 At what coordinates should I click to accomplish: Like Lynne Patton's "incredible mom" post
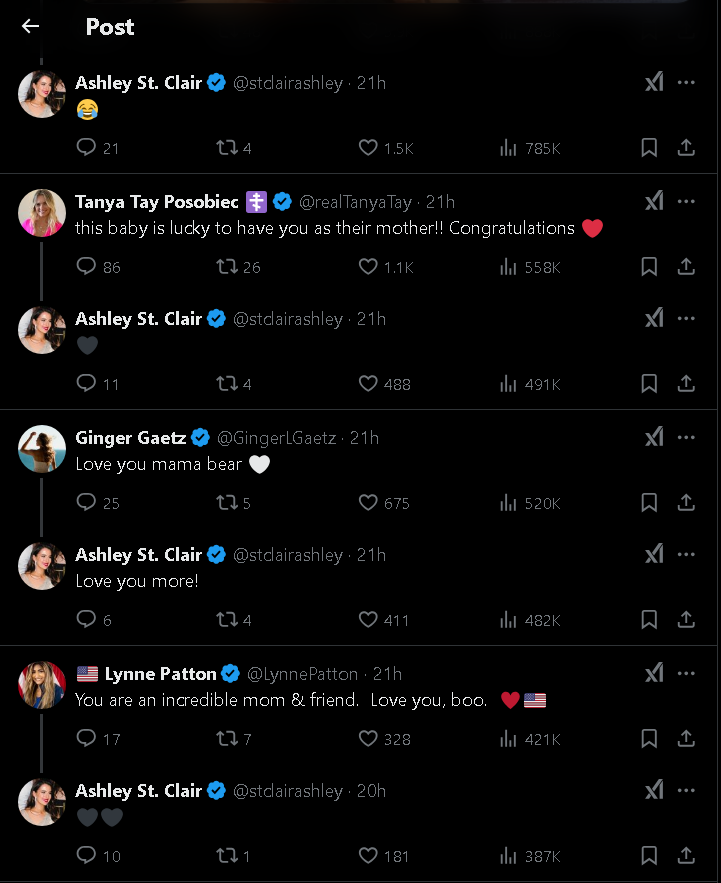(x=368, y=739)
